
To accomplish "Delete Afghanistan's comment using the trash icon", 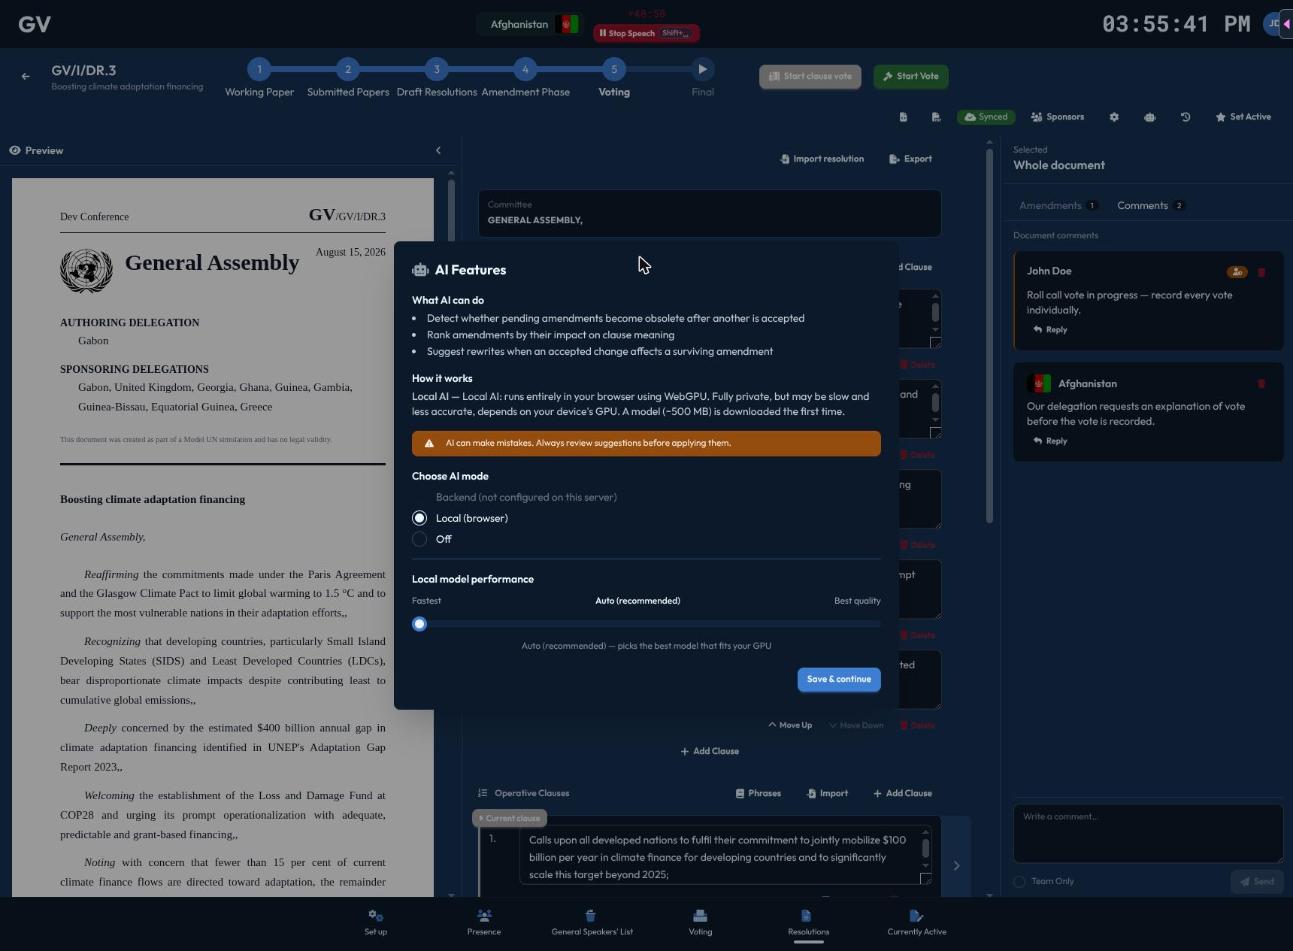I will coord(1261,384).
